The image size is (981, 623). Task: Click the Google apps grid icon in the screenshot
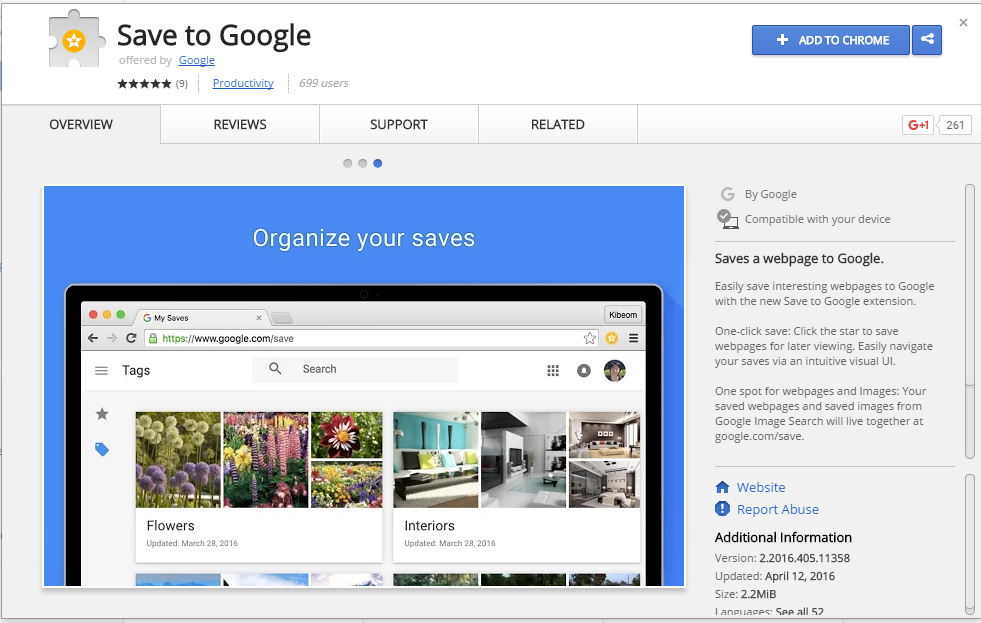[553, 370]
